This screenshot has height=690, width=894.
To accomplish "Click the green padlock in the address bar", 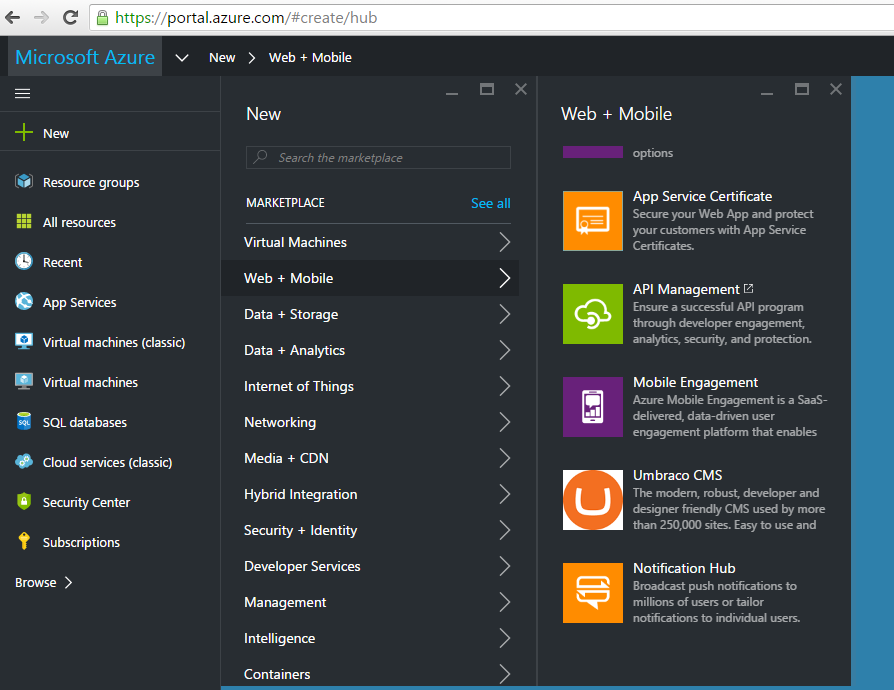I will 103,18.
